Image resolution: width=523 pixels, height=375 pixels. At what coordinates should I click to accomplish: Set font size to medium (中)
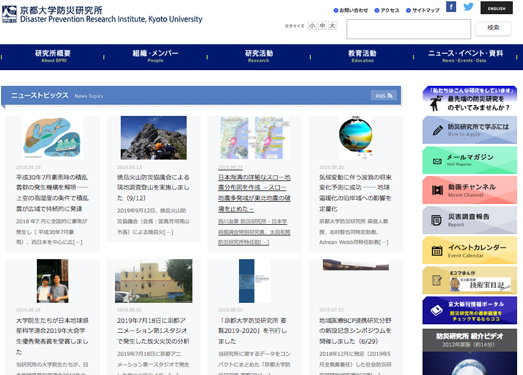(x=322, y=26)
